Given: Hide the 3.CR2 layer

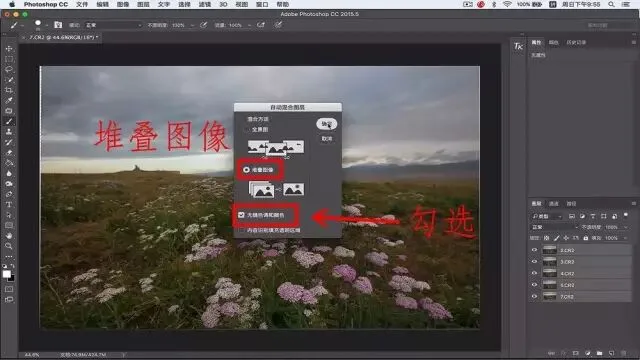Looking at the screenshot, I should (534, 262).
